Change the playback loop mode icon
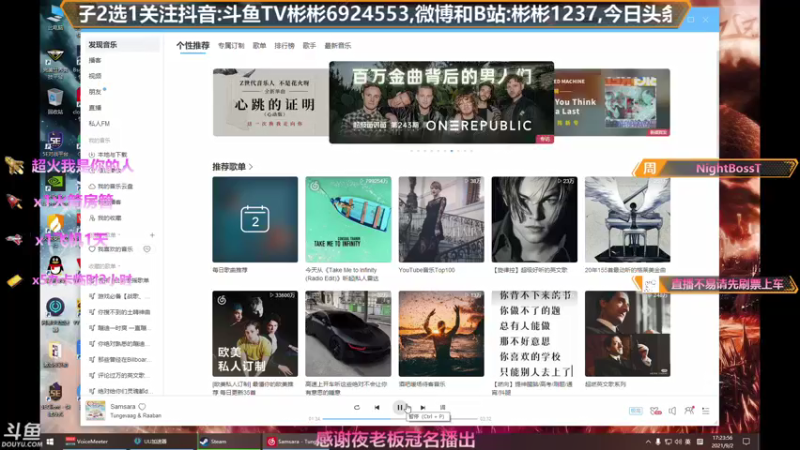The height and width of the screenshot is (450, 800). (357, 407)
